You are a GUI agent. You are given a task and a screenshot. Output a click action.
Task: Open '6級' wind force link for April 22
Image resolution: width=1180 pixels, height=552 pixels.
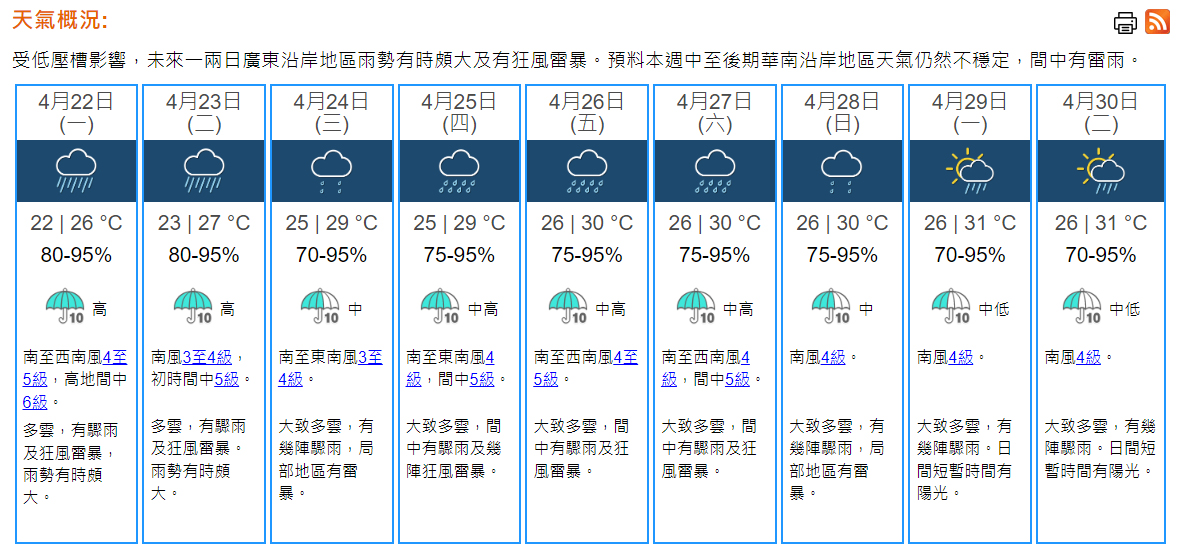pyautogui.click(x=34, y=402)
